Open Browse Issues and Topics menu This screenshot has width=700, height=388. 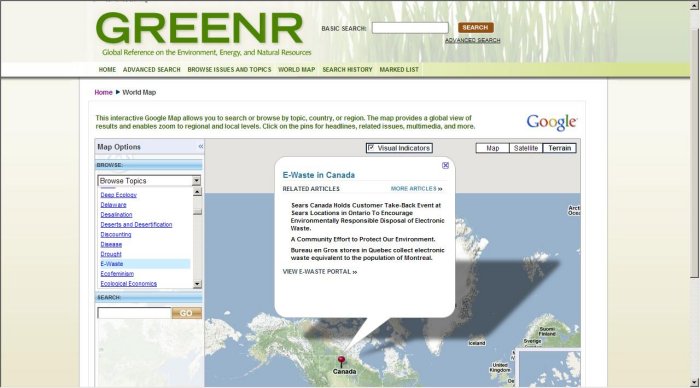(229, 70)
